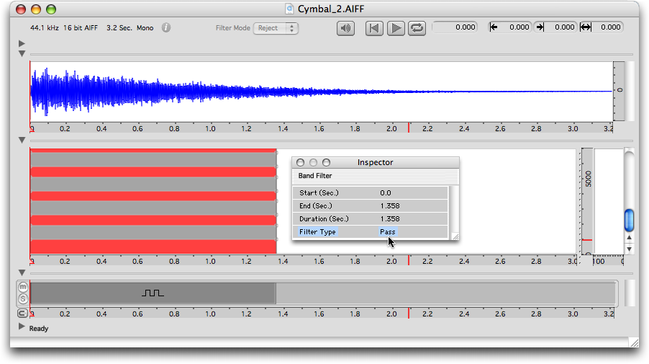The height and width of the screenshot is (364, 649).
Task: Click the vertical scrollbar up arrow
Action: [x=629, y=238]
